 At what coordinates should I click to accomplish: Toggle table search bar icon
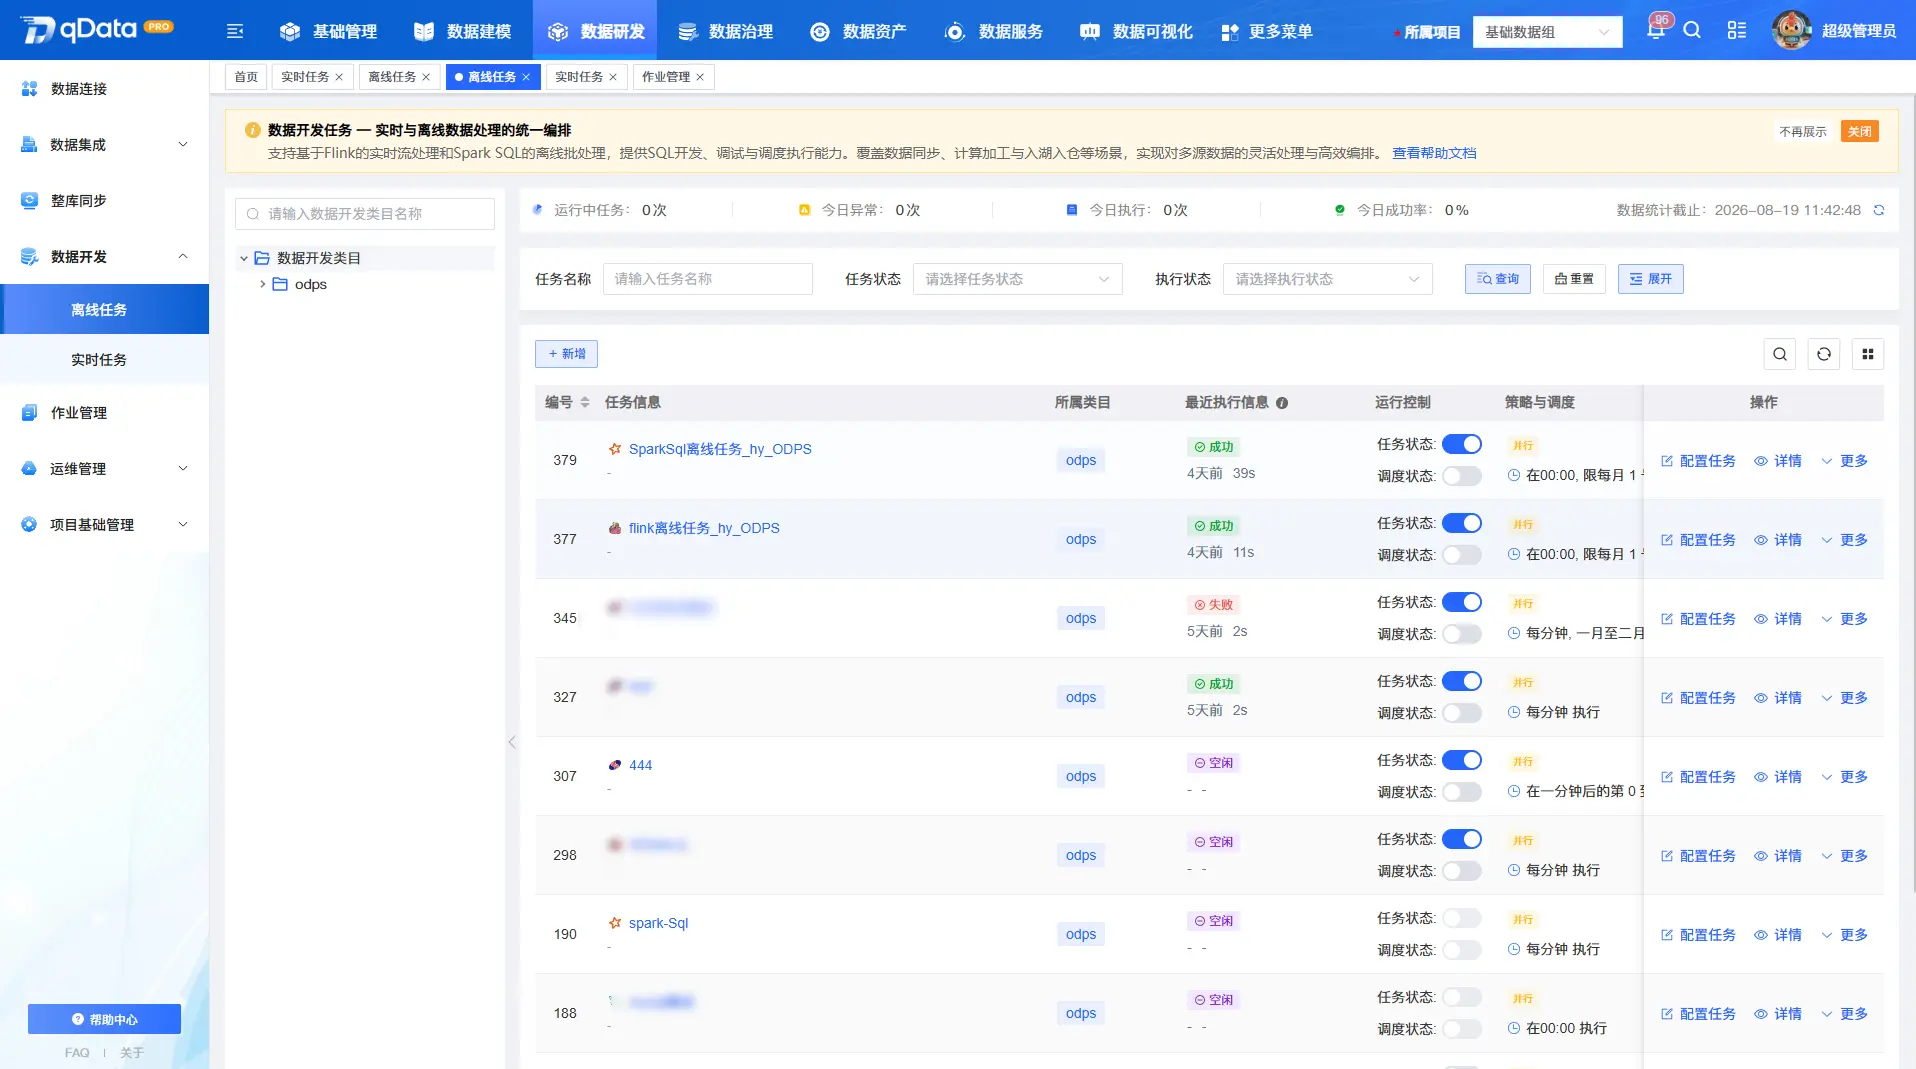tap(1780, 354)
